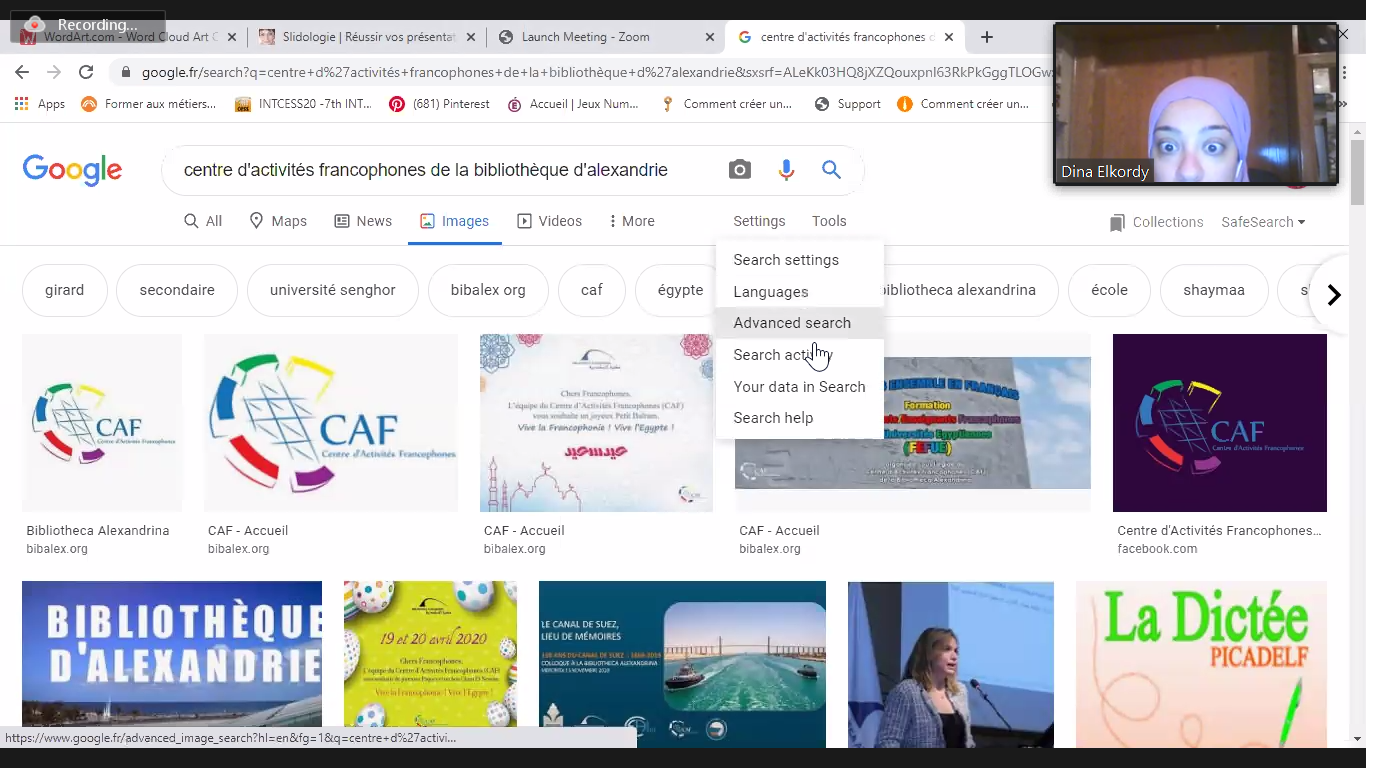Click the blue magnifier search icon
The width and height of the screenshot is (1376, 768).
click(831, 170)
